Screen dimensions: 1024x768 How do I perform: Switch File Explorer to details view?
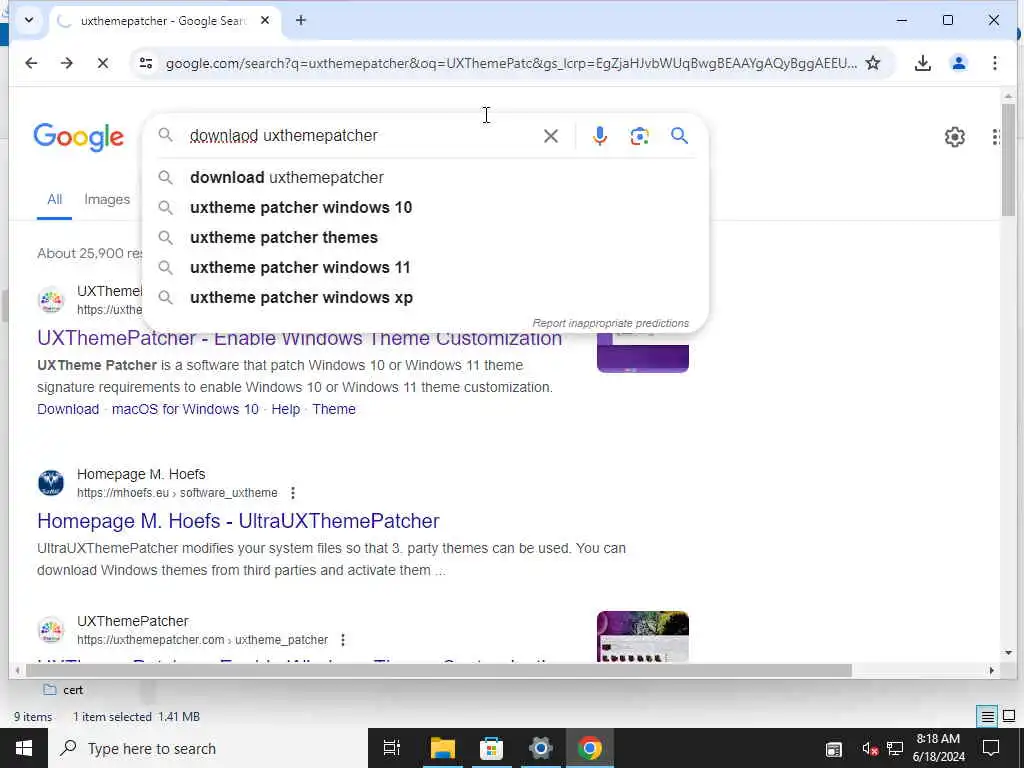[x=987, y=717]
